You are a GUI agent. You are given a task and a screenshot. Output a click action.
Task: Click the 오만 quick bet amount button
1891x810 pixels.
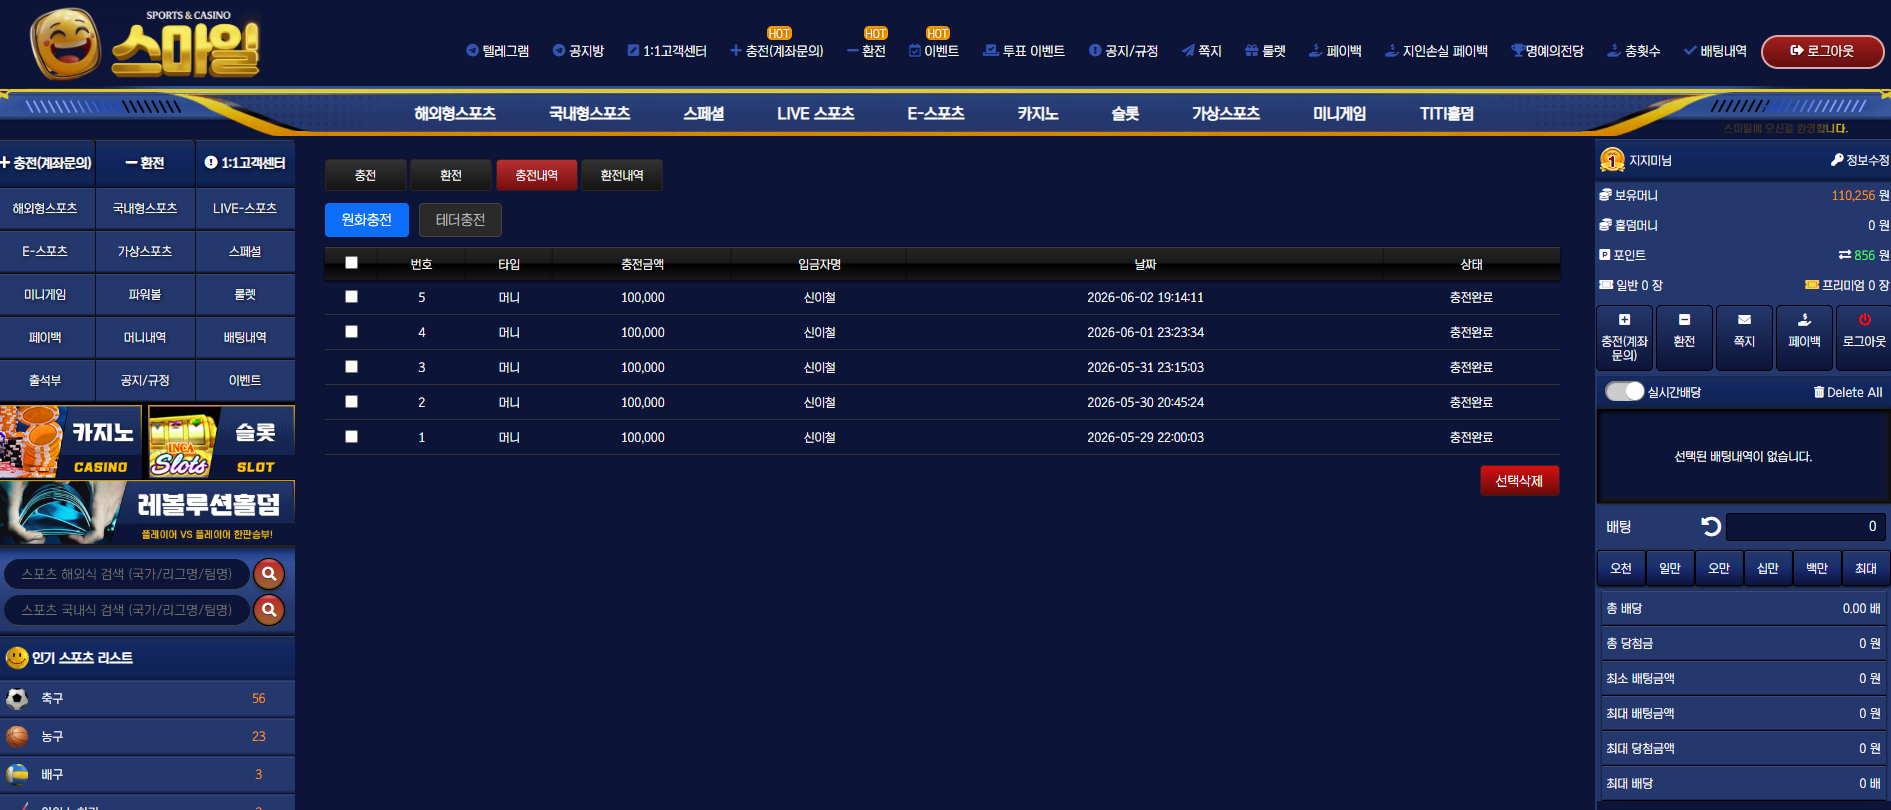pyautogui.click(x=1719, y=568)
